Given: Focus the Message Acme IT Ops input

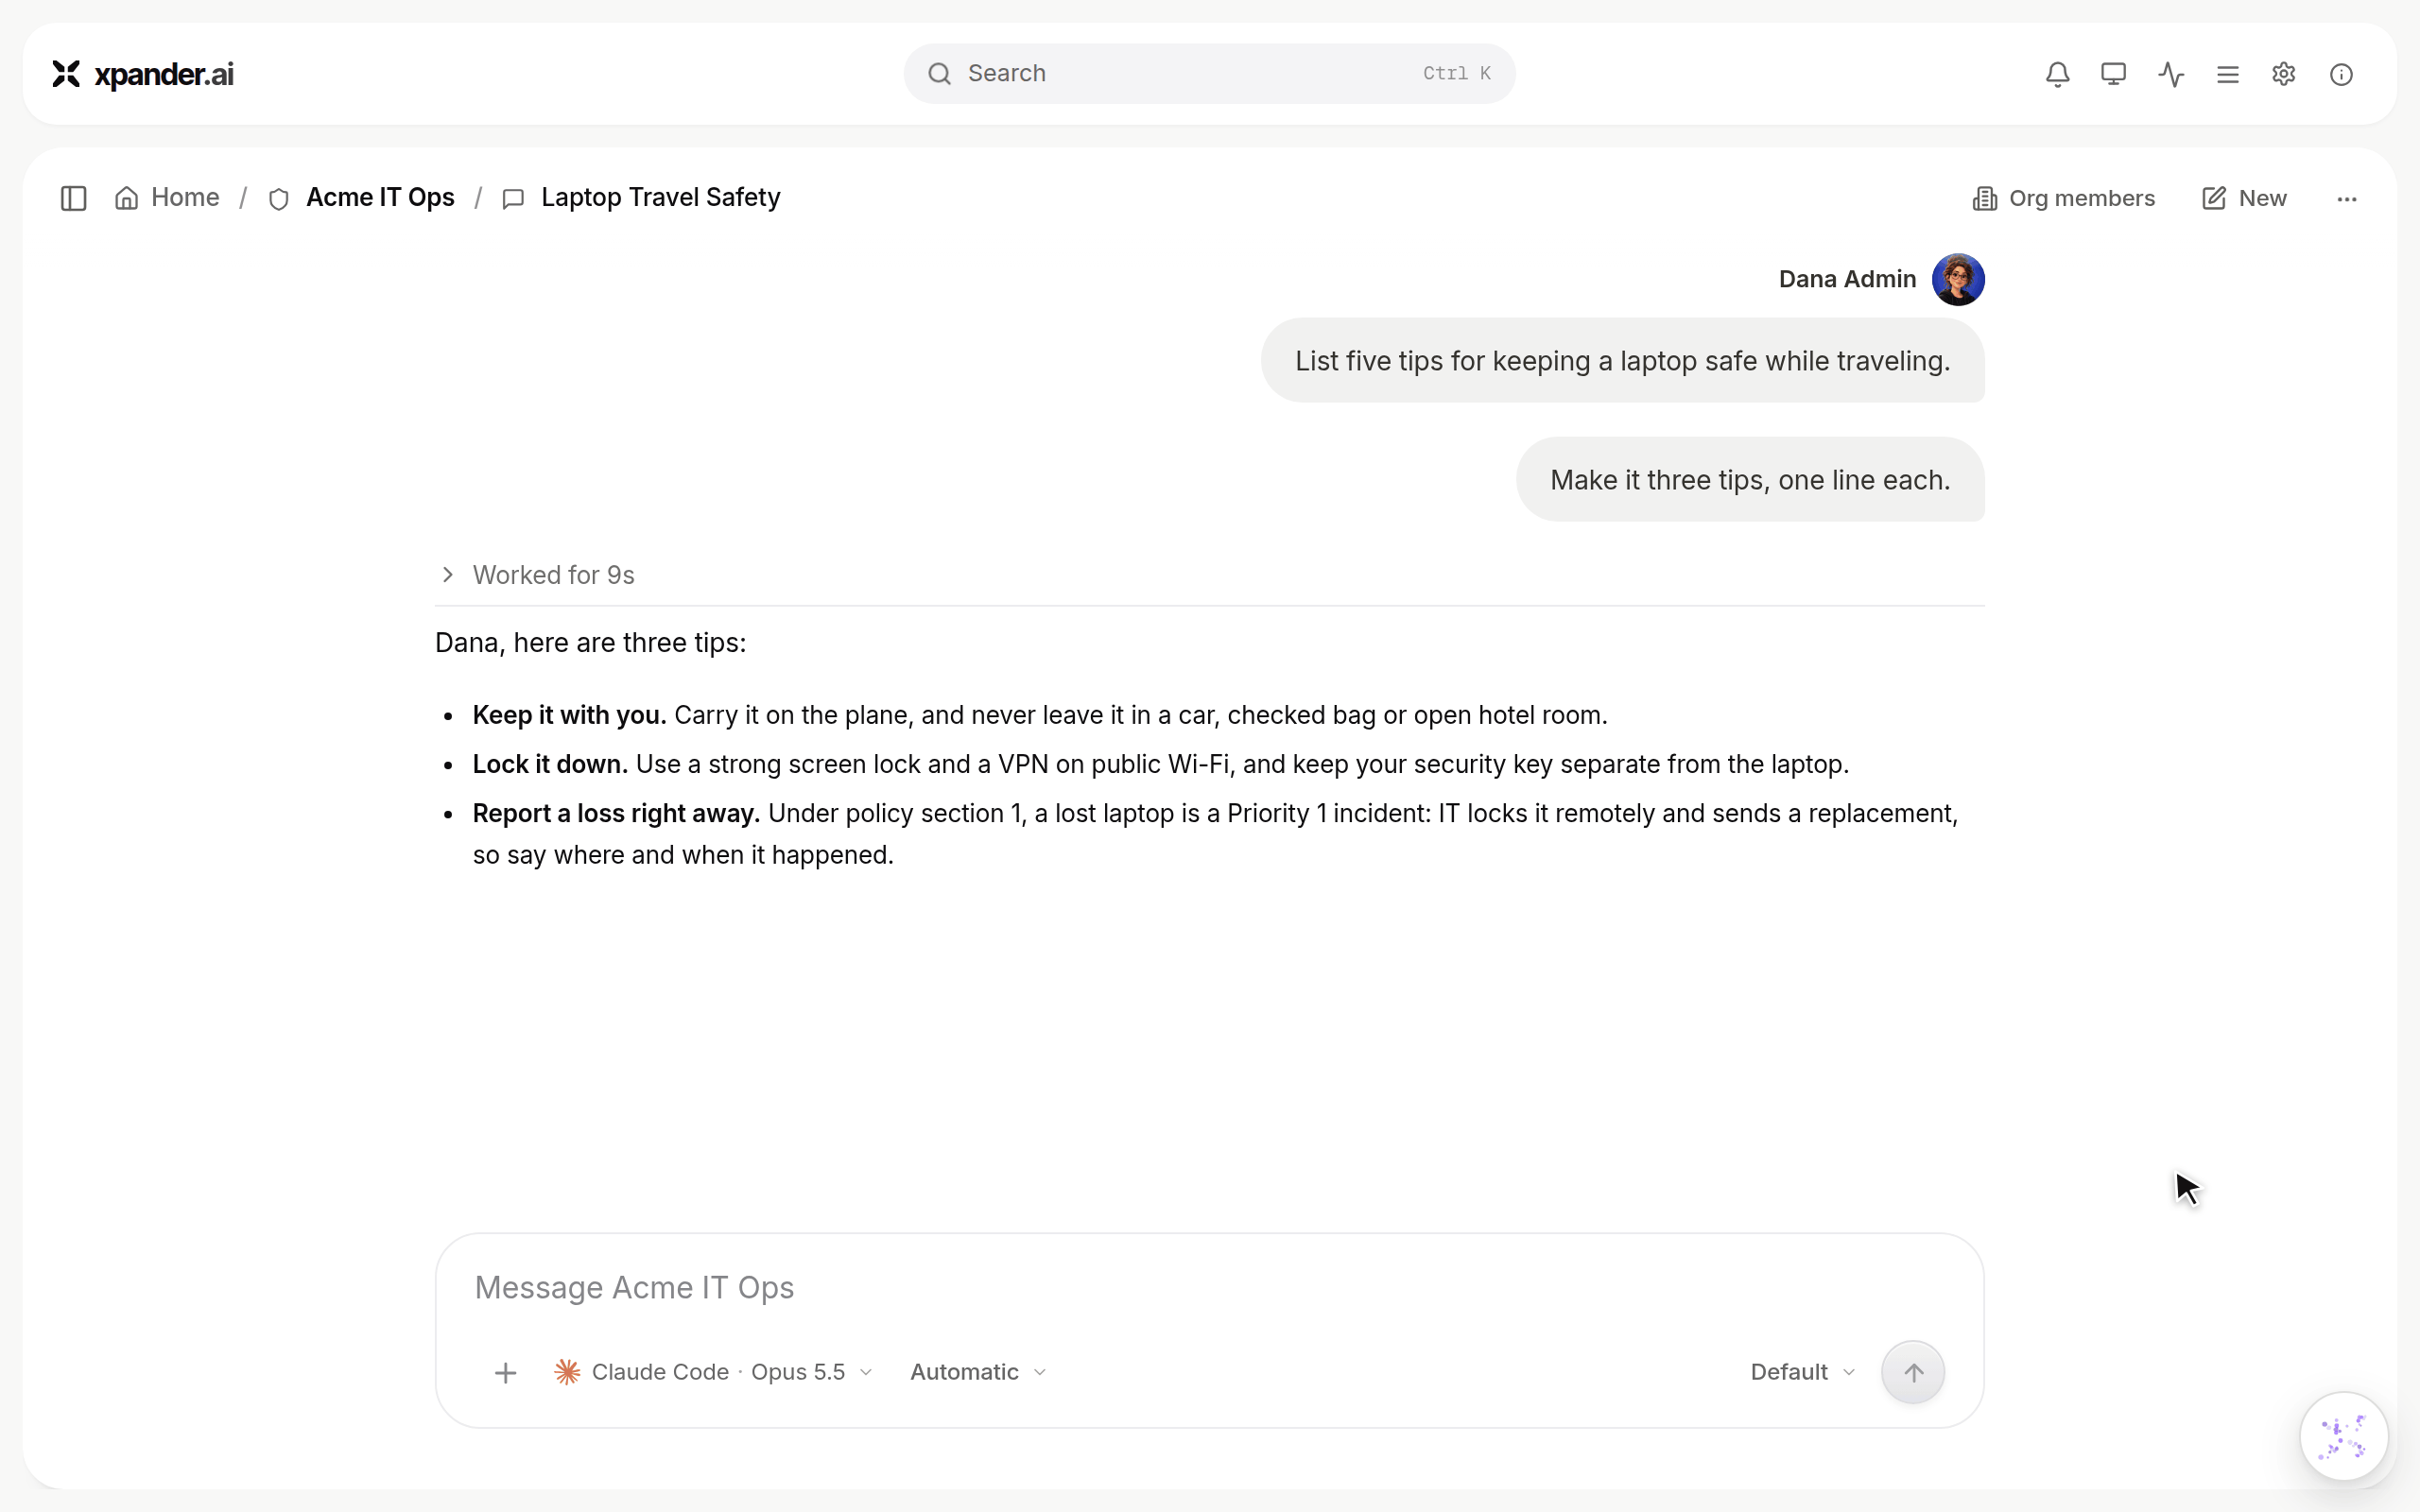Looking at the screenshot, I should pos(1209,1287).
